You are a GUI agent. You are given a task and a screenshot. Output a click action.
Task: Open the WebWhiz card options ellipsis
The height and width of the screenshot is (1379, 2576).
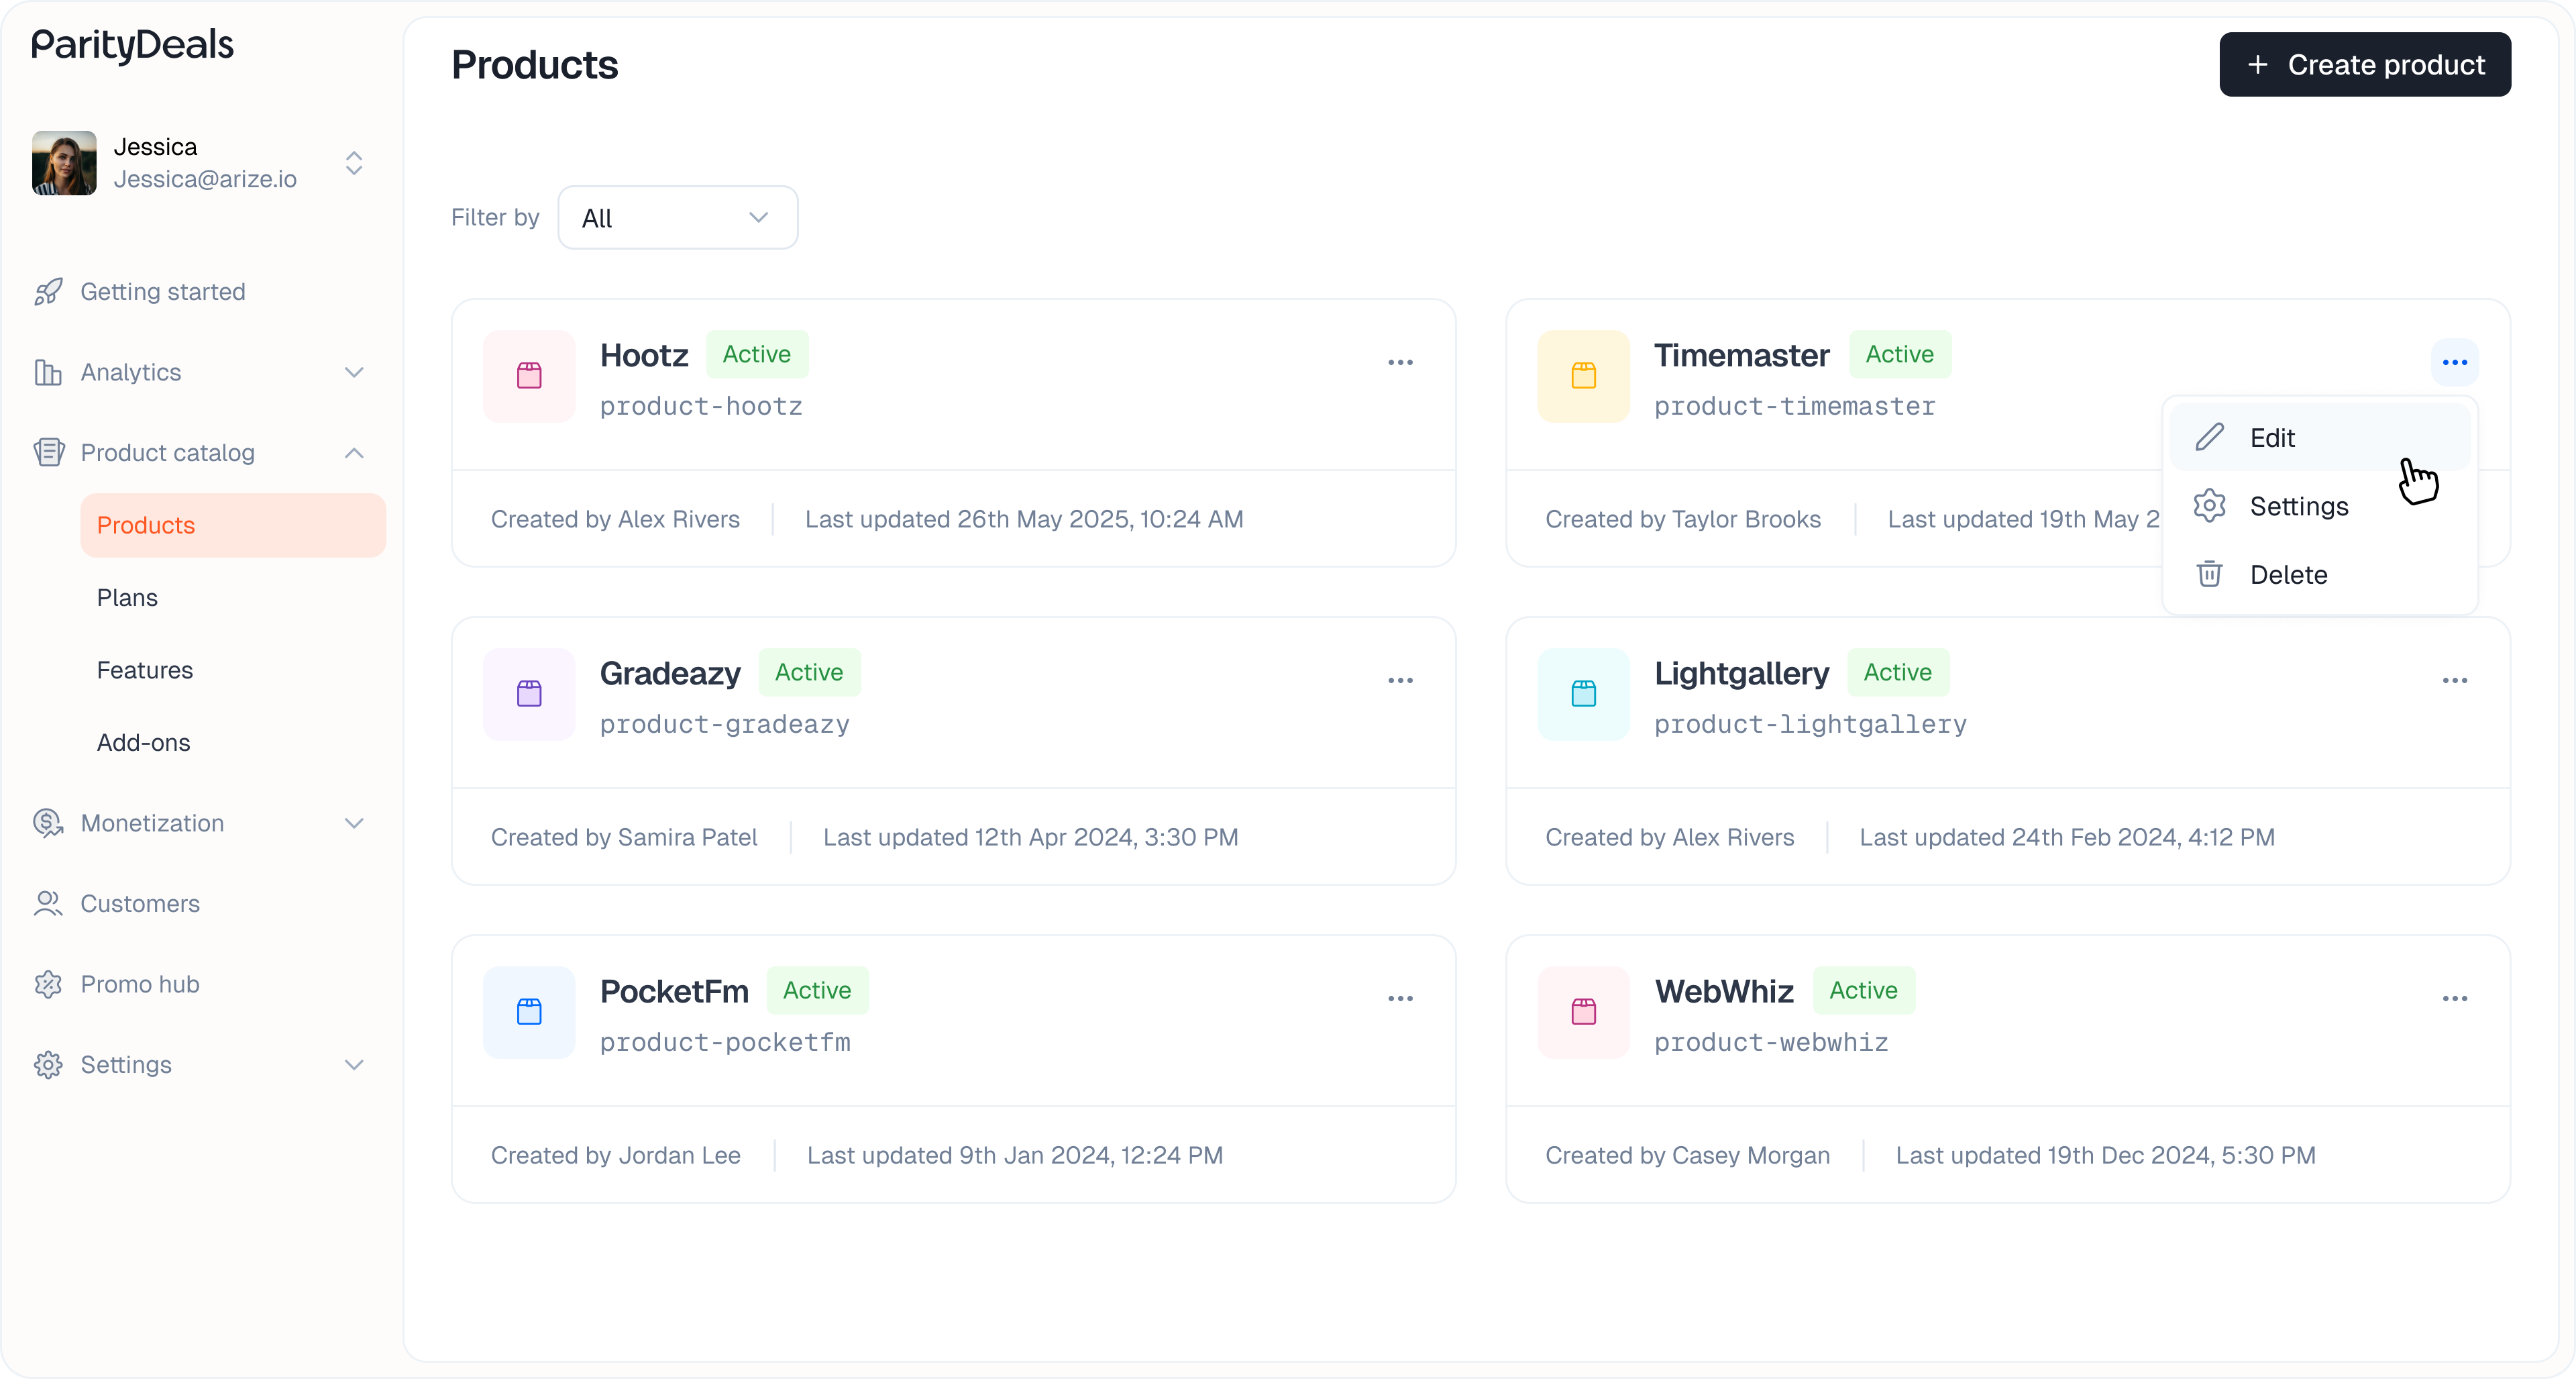tap(2454, 998)
